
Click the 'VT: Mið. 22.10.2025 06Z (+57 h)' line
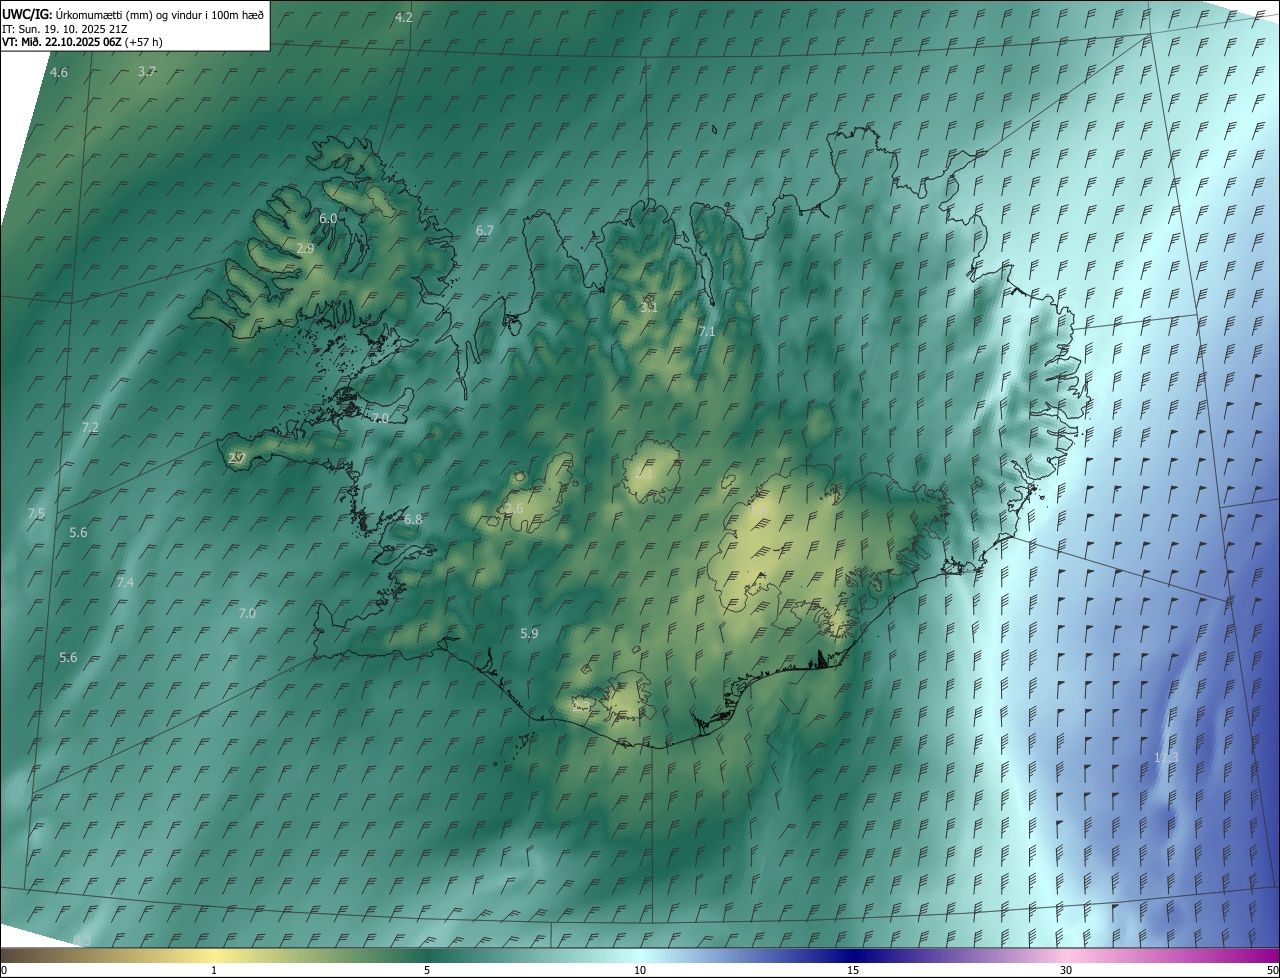82,42
